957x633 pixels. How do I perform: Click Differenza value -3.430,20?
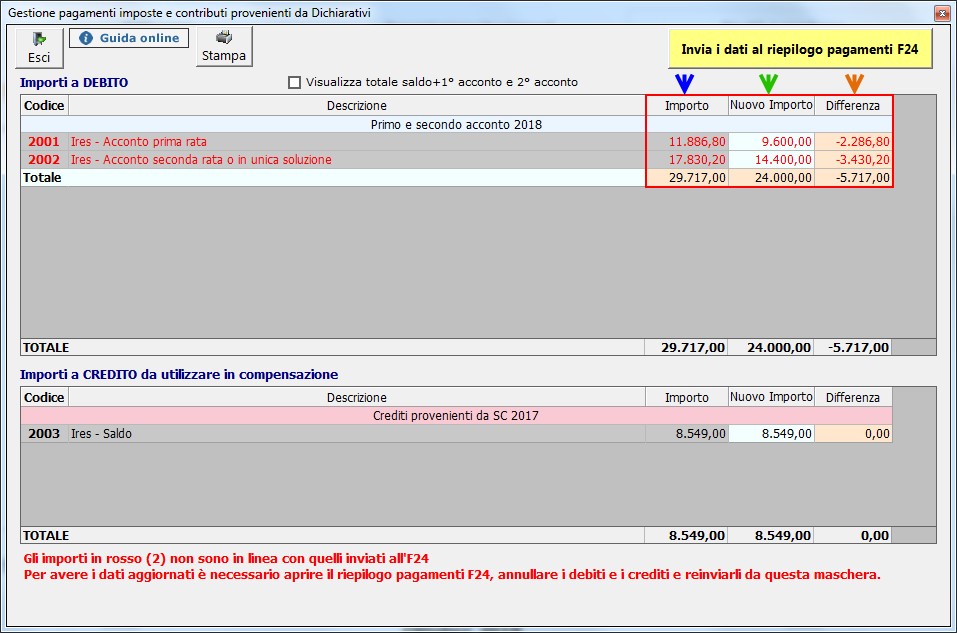853,160
